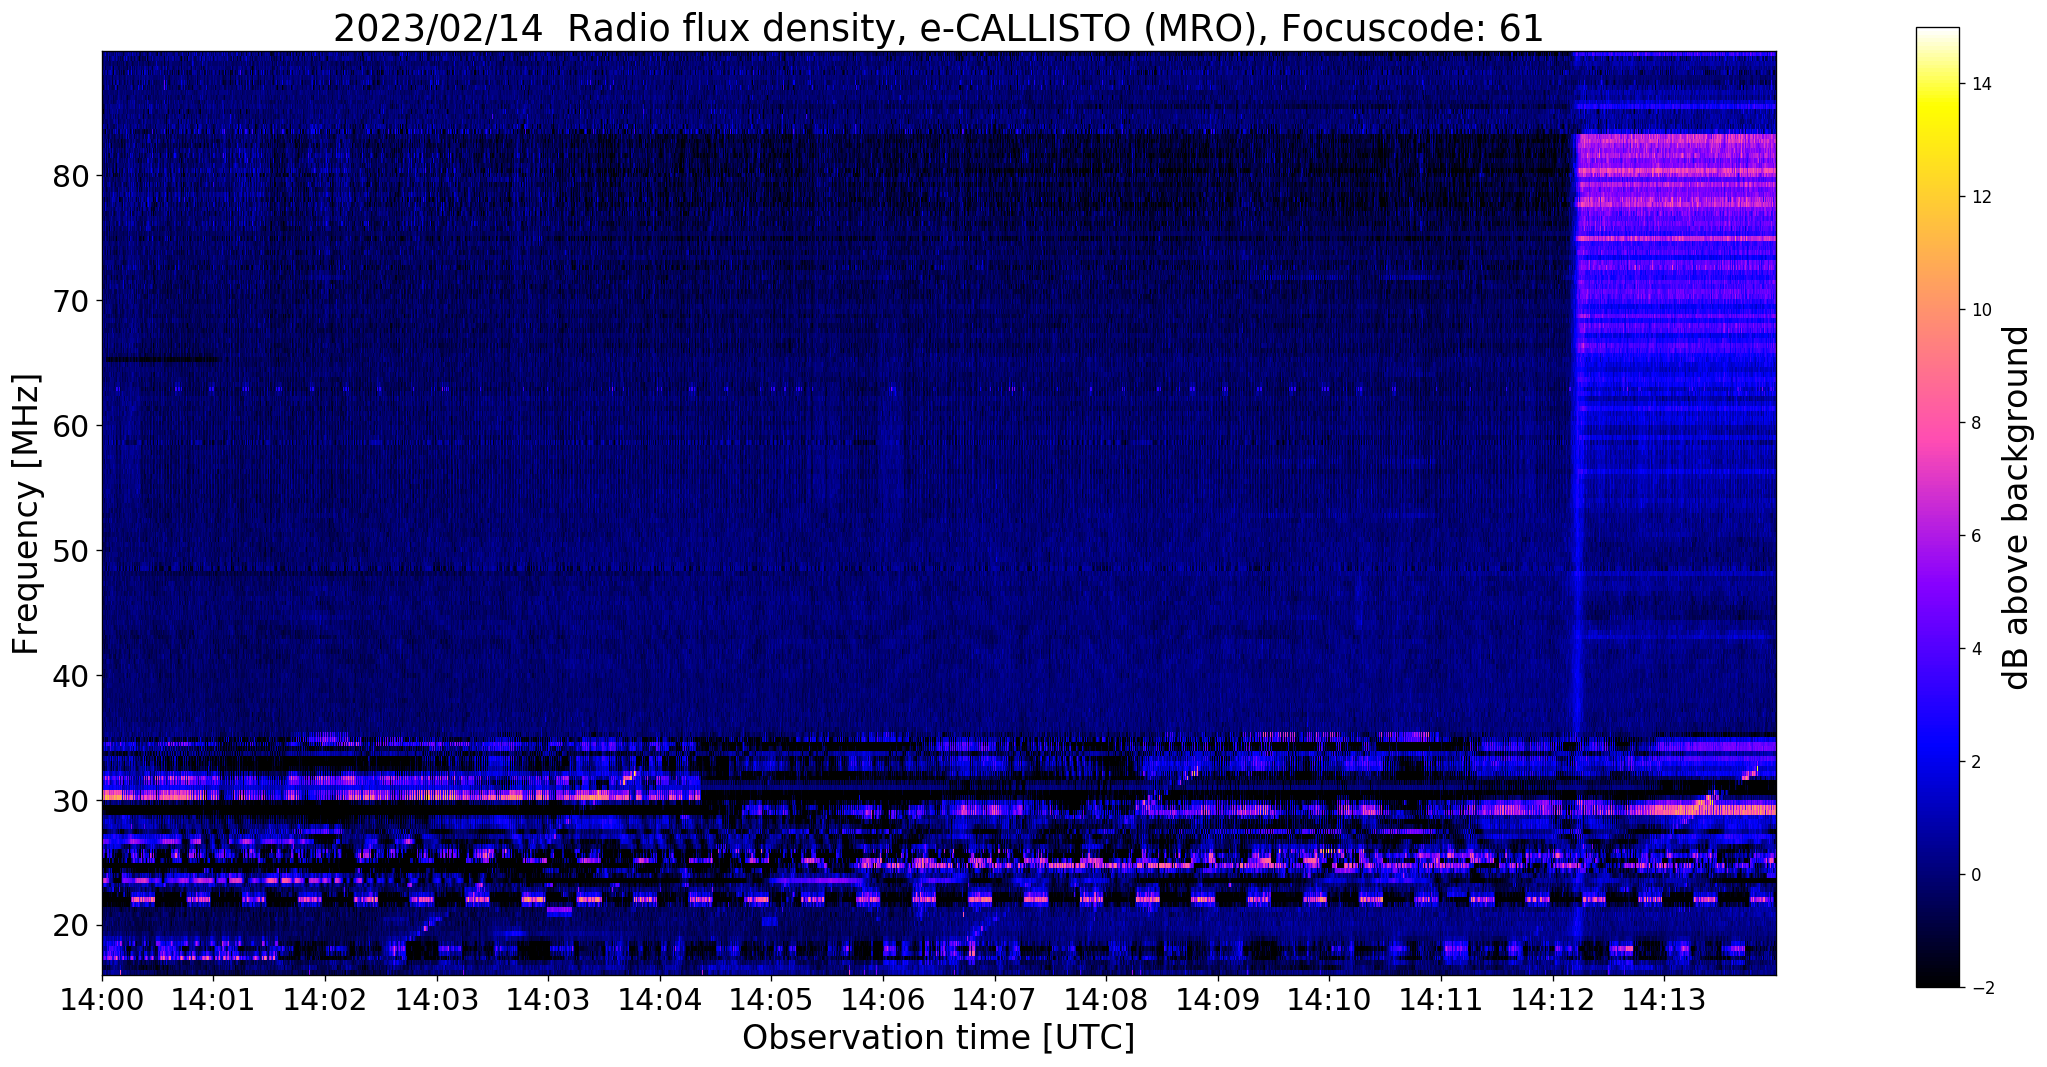Screen dimensions: 2047x1067
Task: Click the colorbar tick value 8
Action: point(1975,423)
